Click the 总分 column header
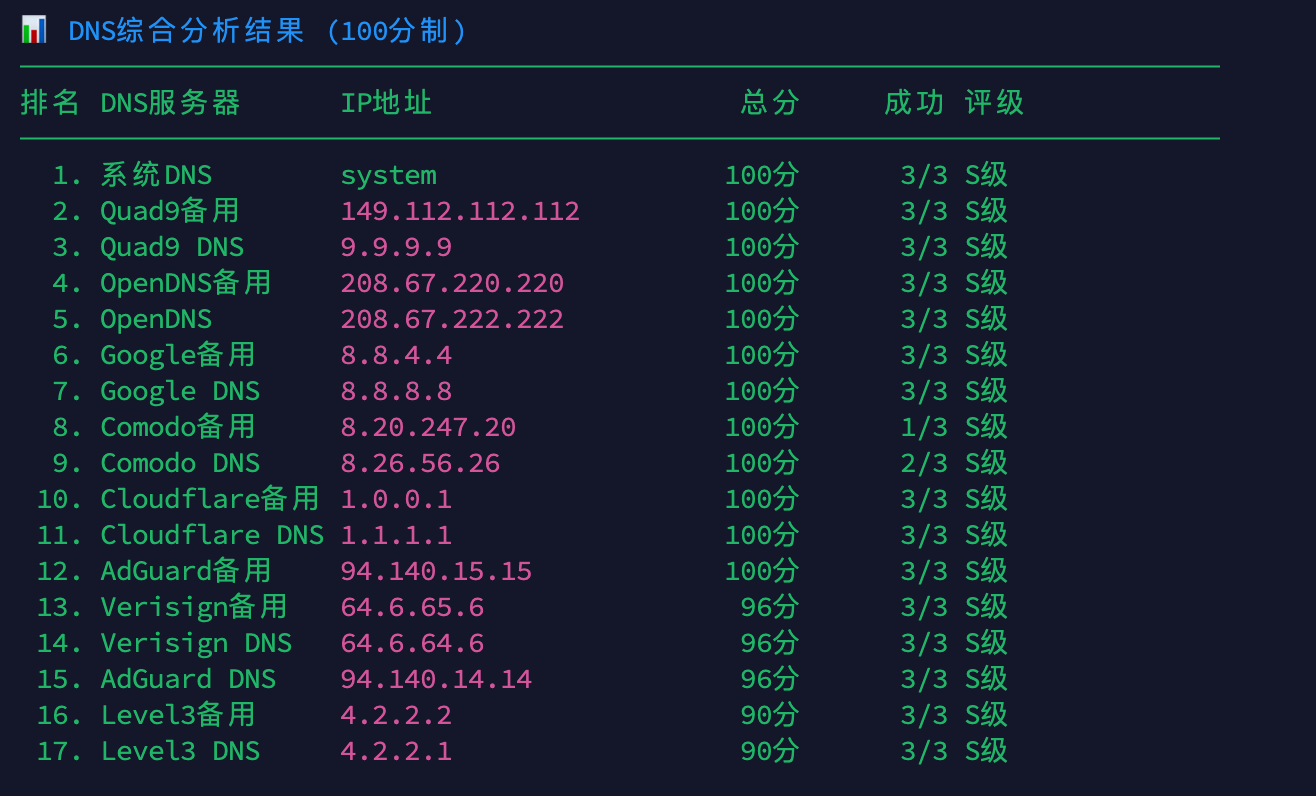 click(770, 102)
